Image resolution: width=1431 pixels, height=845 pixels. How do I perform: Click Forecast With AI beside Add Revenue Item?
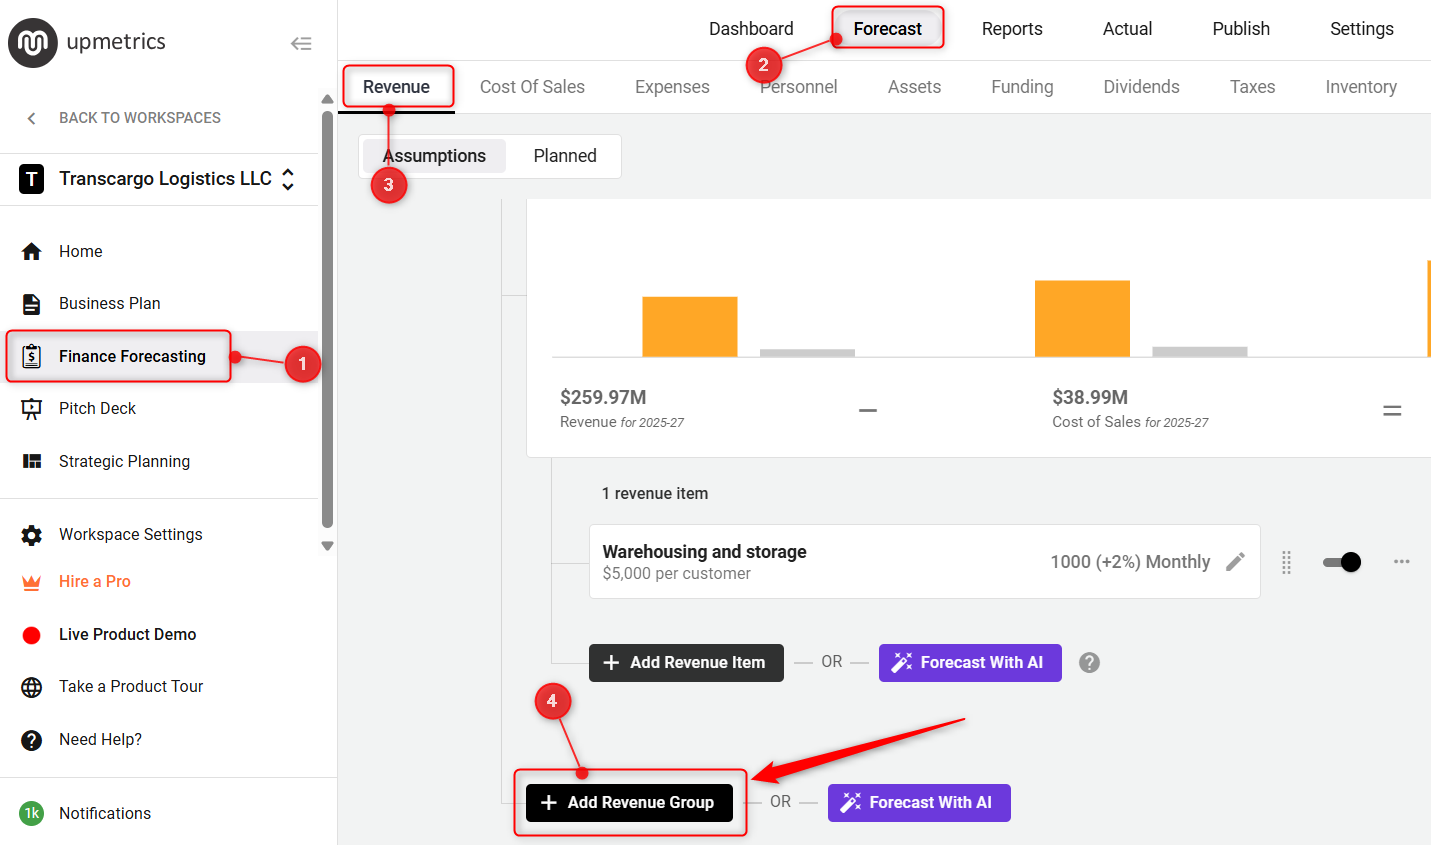point(970,663)
